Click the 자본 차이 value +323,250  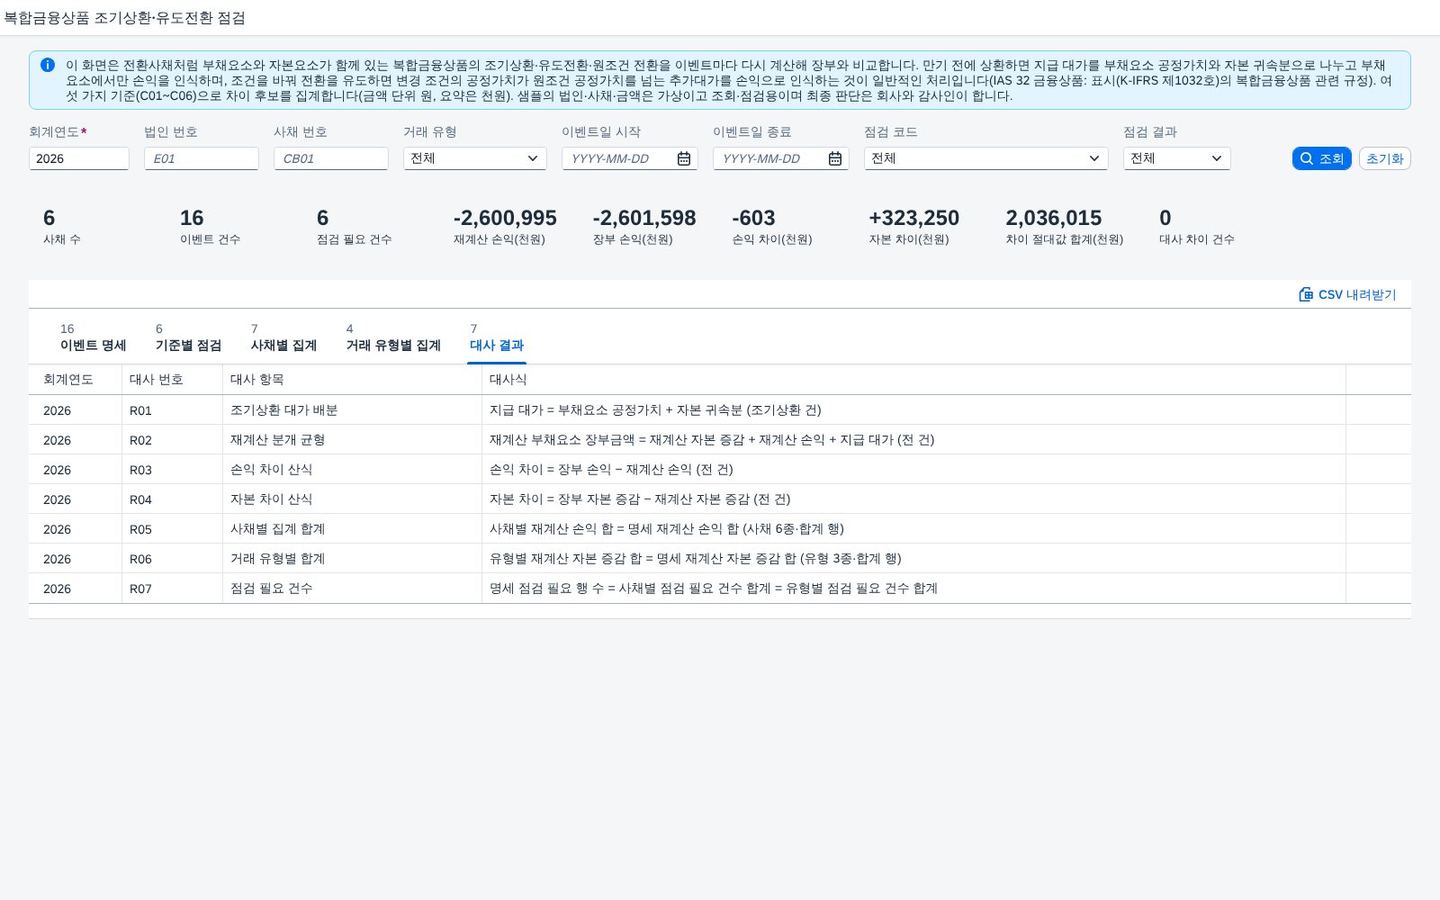click(x=914, y=218)
